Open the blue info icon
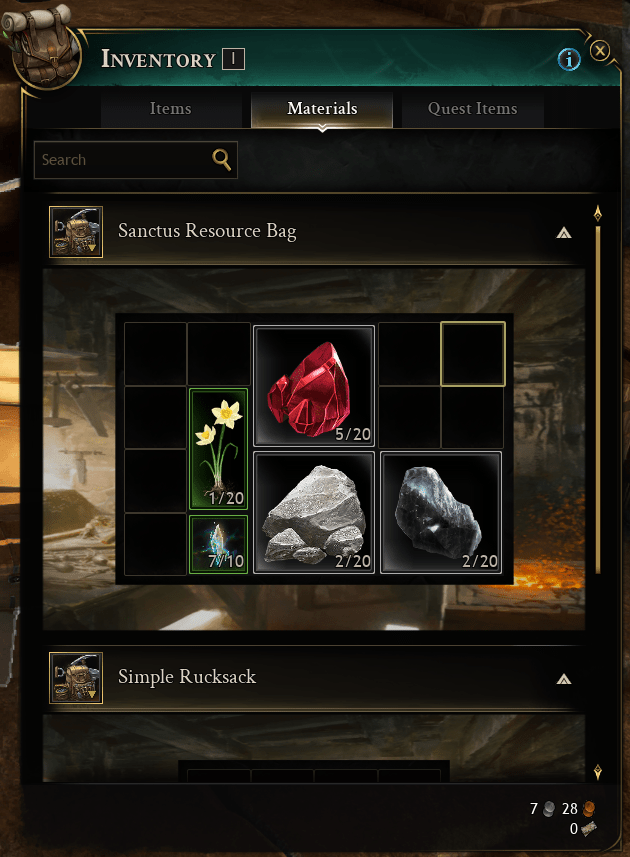Screen dimensions: 630x857 tap(569, 58)
